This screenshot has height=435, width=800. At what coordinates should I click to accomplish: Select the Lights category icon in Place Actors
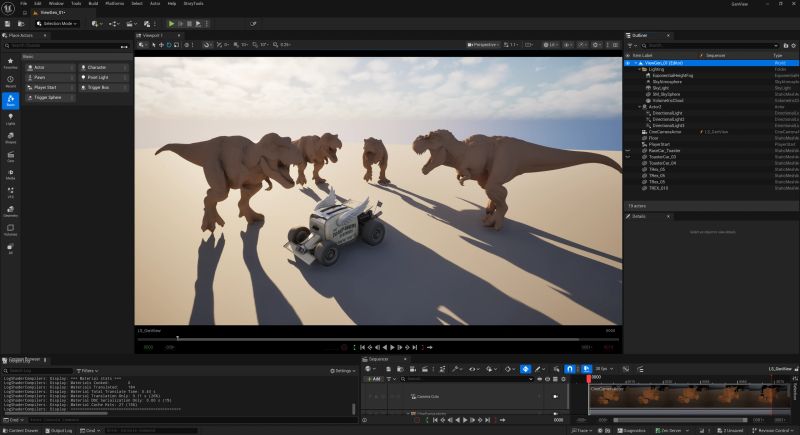[10, 119]
